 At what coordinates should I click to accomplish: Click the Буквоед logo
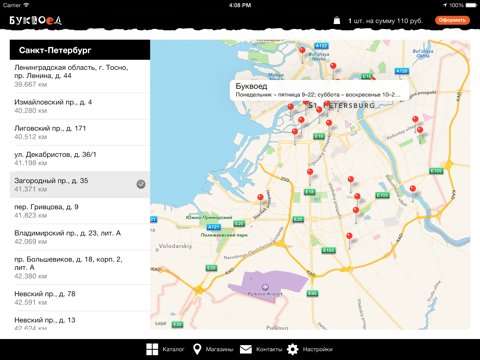pyautogui.click(x=35, y=21)
